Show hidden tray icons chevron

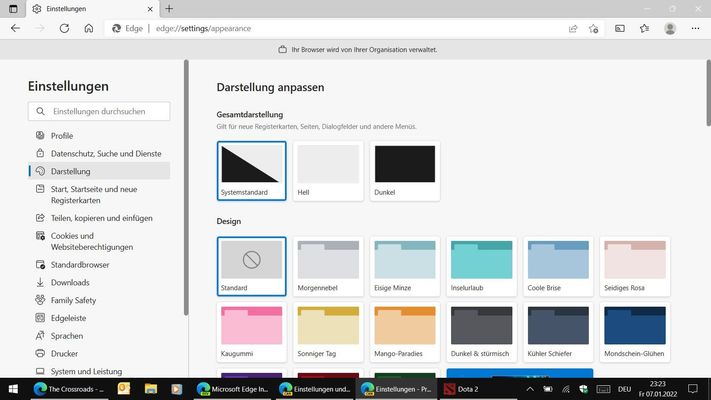click(x=530, y=389)
